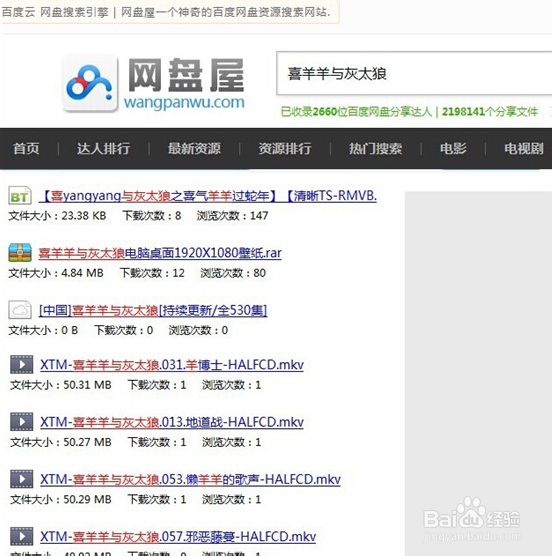Click the 2198141个分享文件 statistic text
This screenshot has height=556, width=552.
[490, 112]
